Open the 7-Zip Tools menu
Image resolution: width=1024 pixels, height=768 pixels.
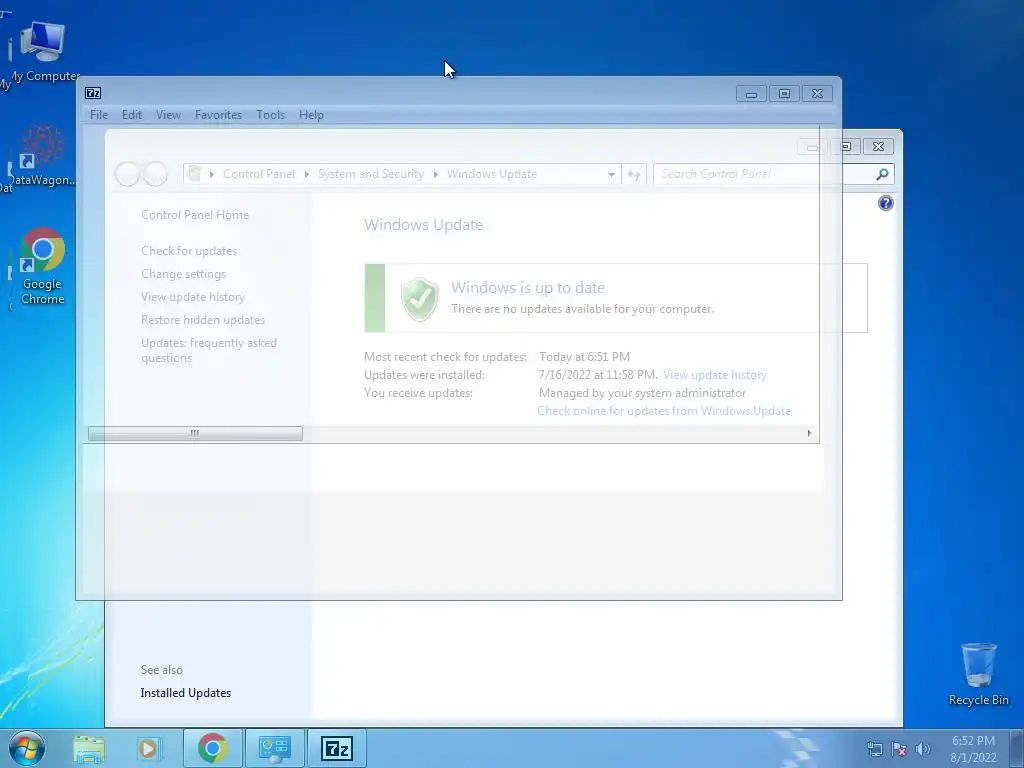[x=270, y=115]
